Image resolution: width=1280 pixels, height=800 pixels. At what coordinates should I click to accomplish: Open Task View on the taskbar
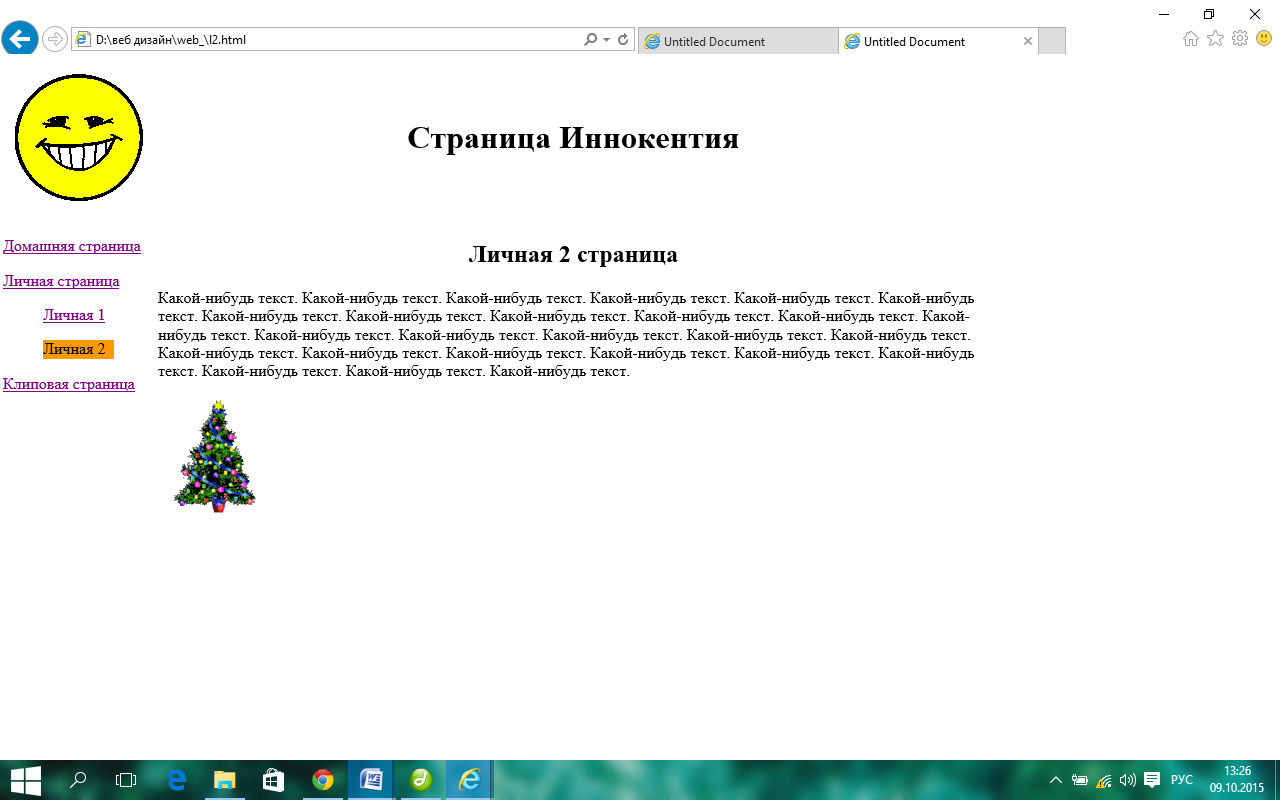click(x=126, y=780)
